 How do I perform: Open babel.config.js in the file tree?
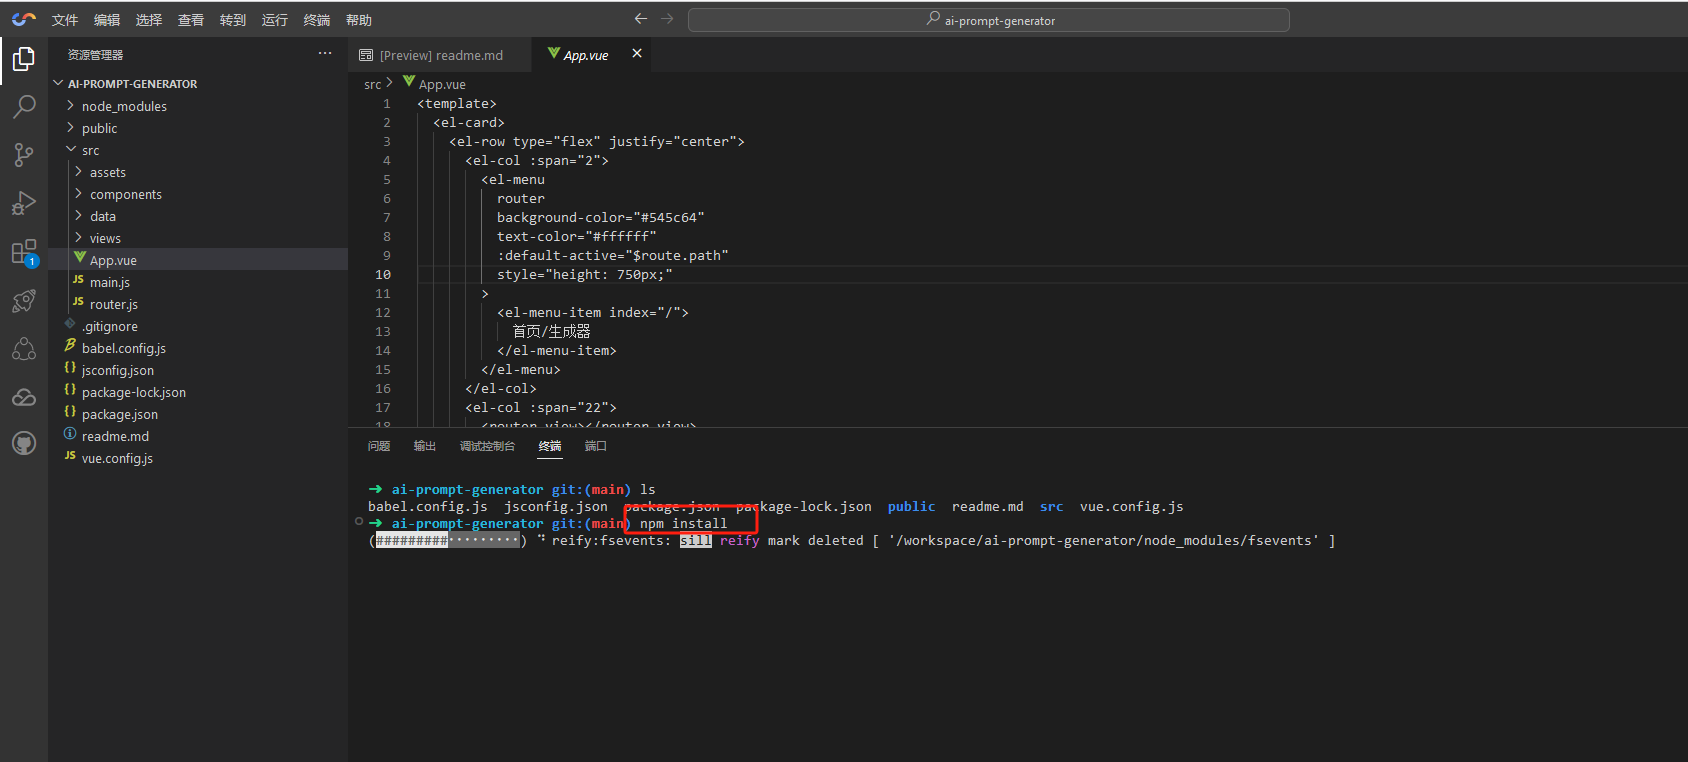tap(198, 348)
